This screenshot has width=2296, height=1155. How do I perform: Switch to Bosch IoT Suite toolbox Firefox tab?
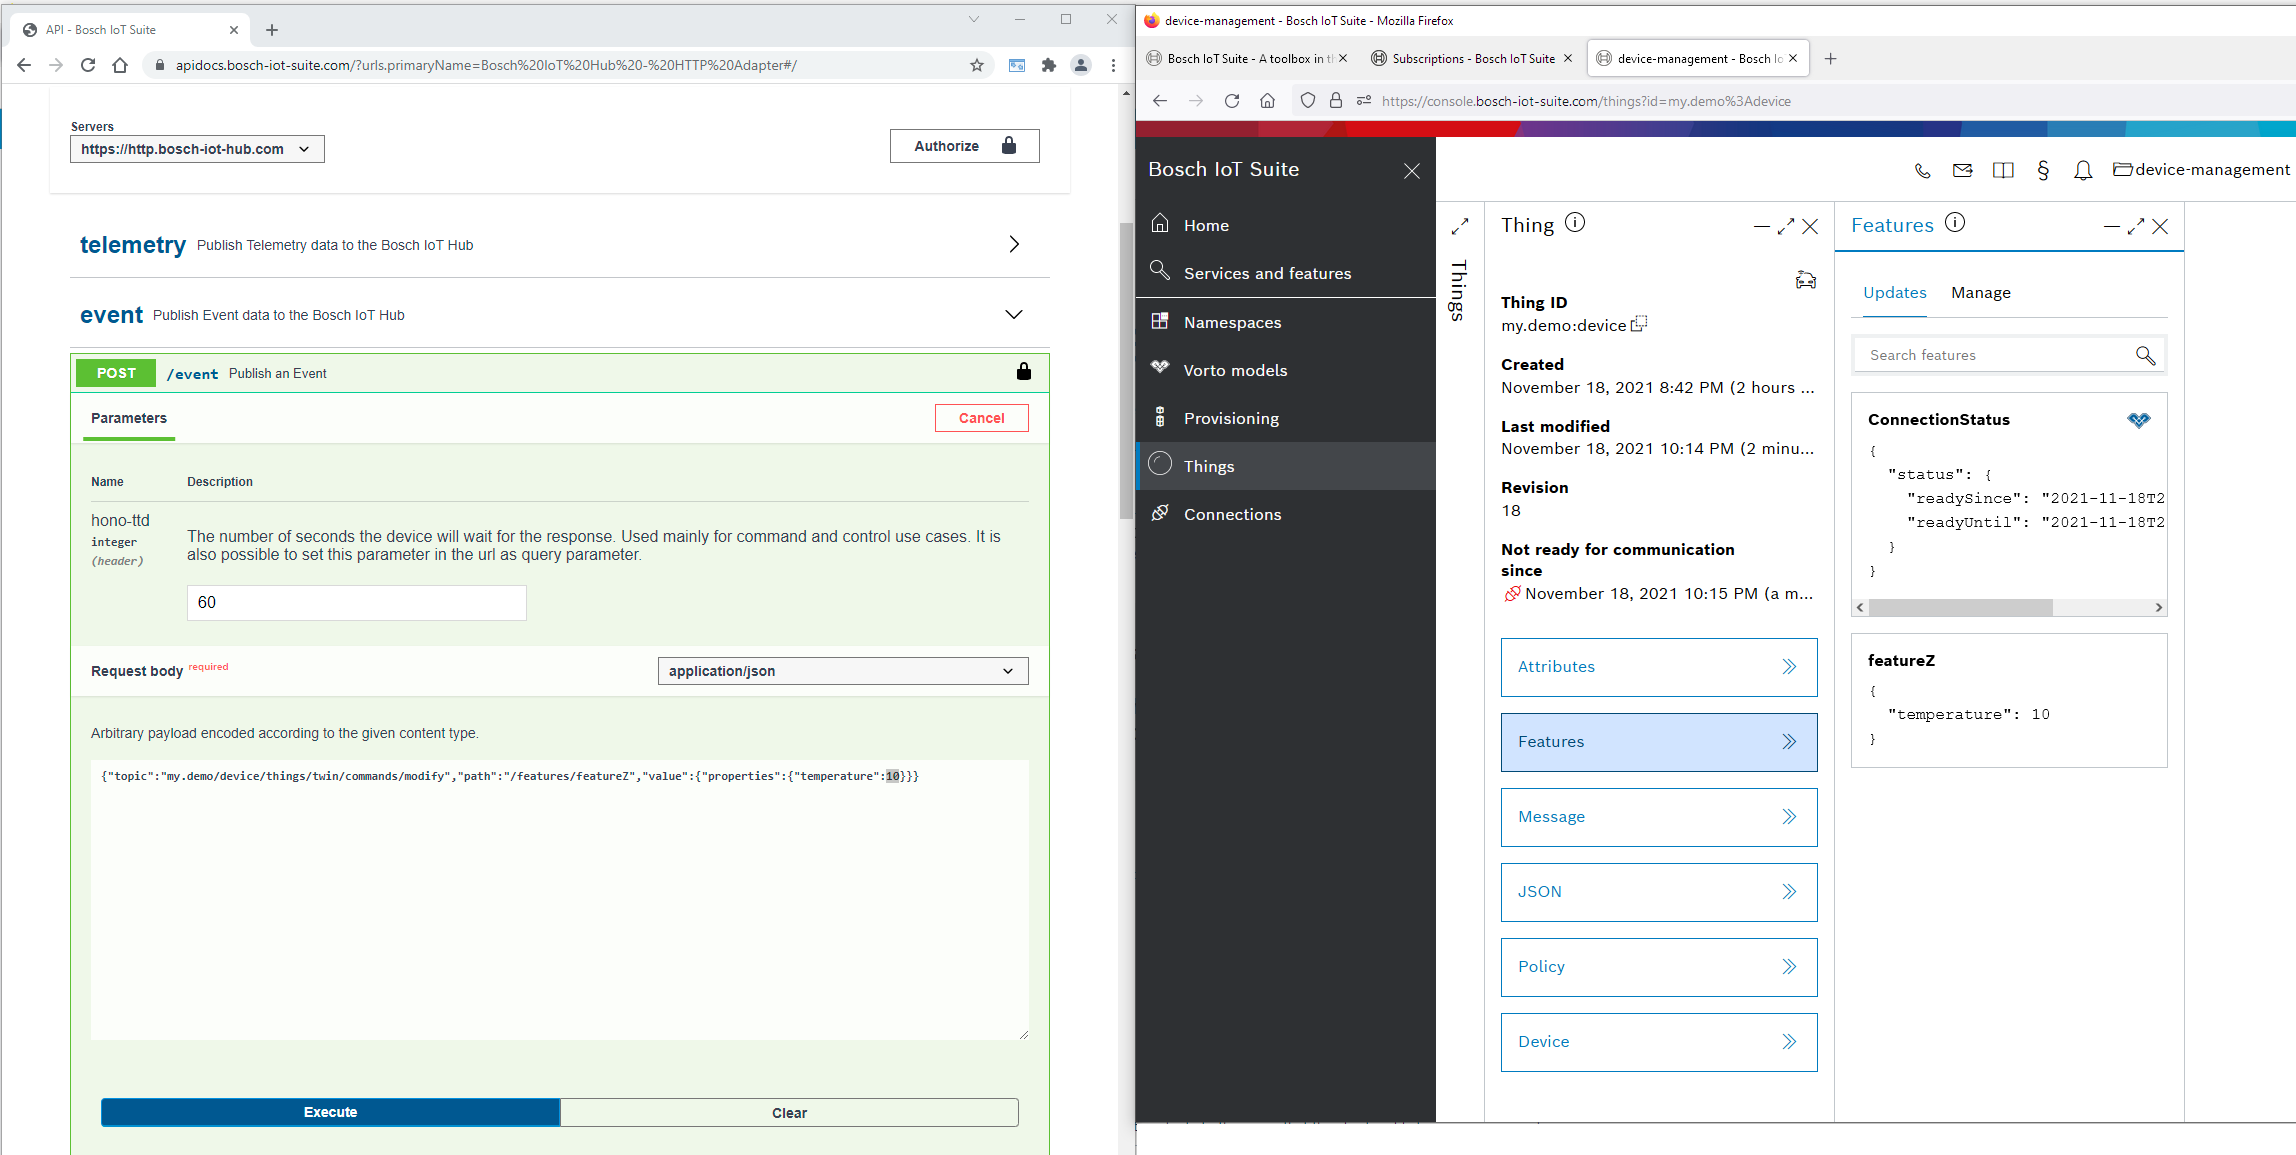[x=1247, y=59]
